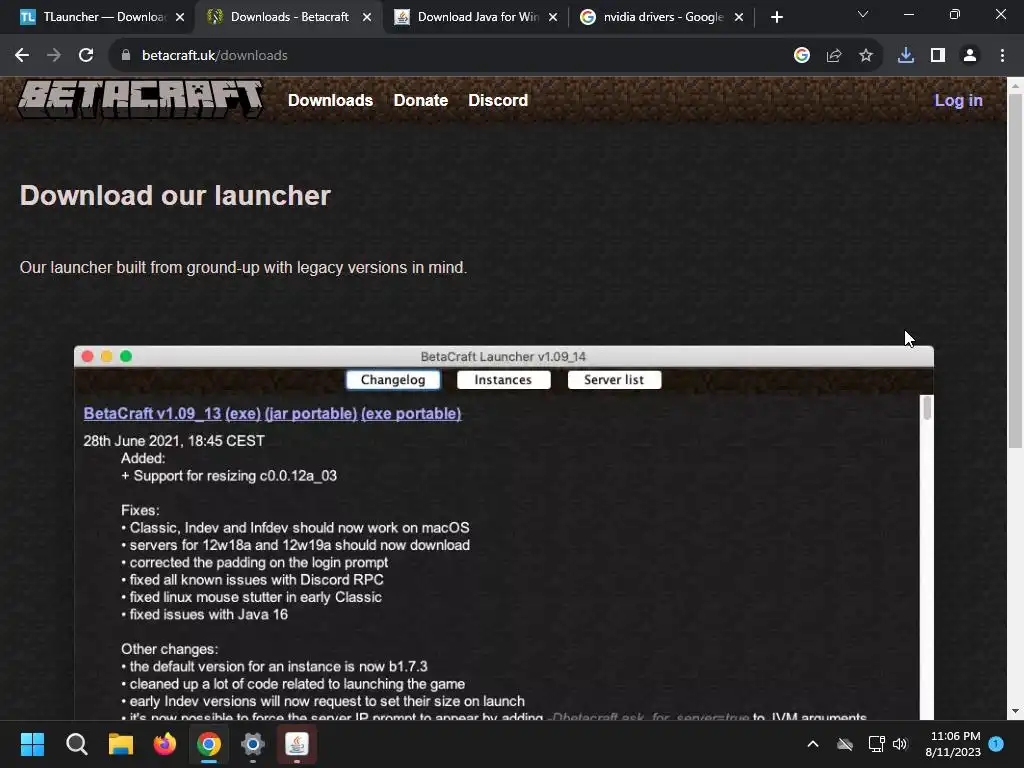Open Windows taskbar search
This screenshot has width=1024, height=768.
coord(76,744)
